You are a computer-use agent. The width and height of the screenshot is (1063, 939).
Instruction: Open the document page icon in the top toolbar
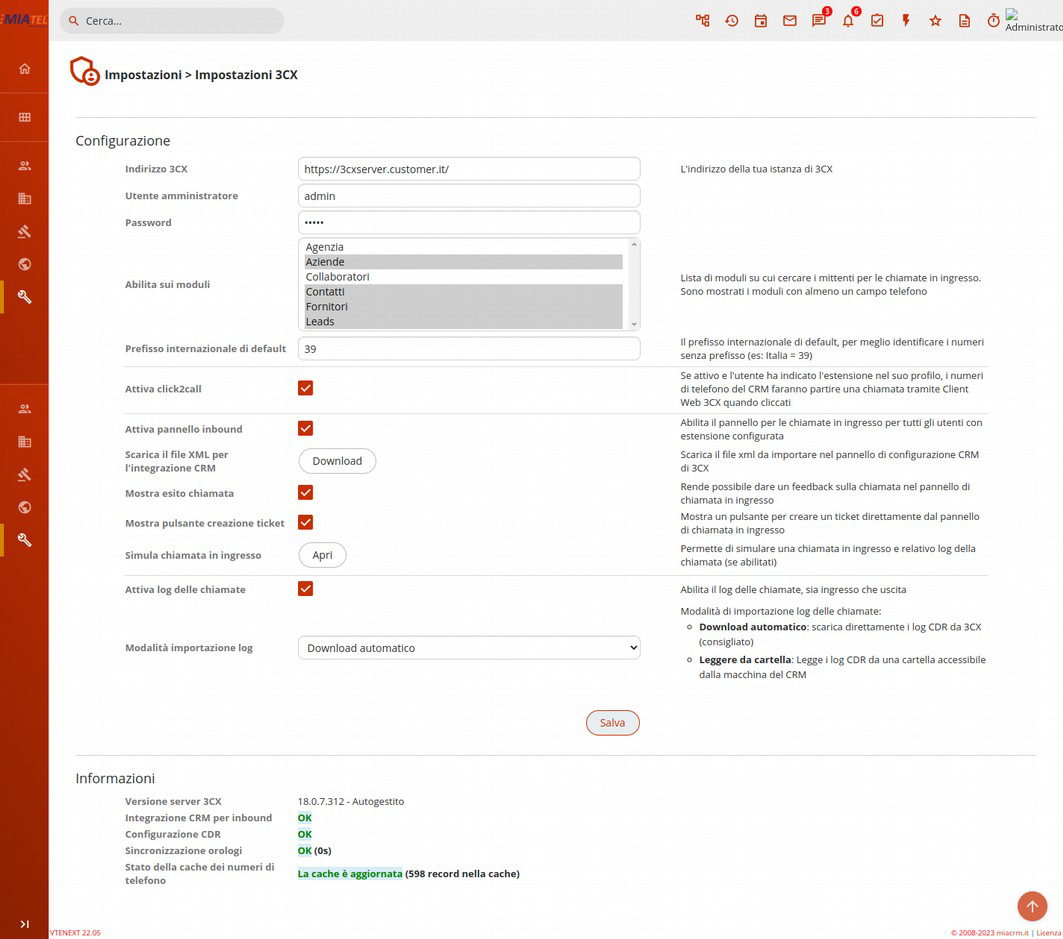(x=964, y=20)
